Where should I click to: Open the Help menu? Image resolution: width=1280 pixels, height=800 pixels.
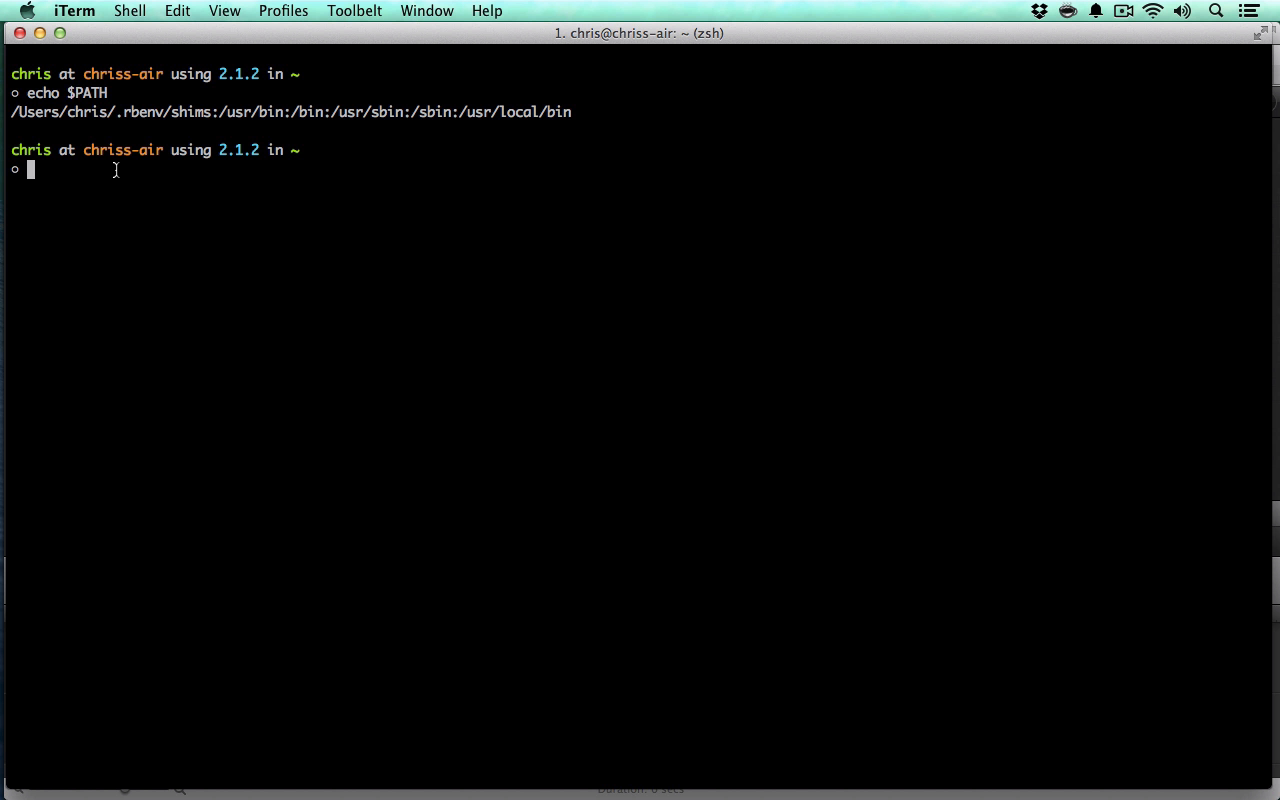[x=487, y=11]
